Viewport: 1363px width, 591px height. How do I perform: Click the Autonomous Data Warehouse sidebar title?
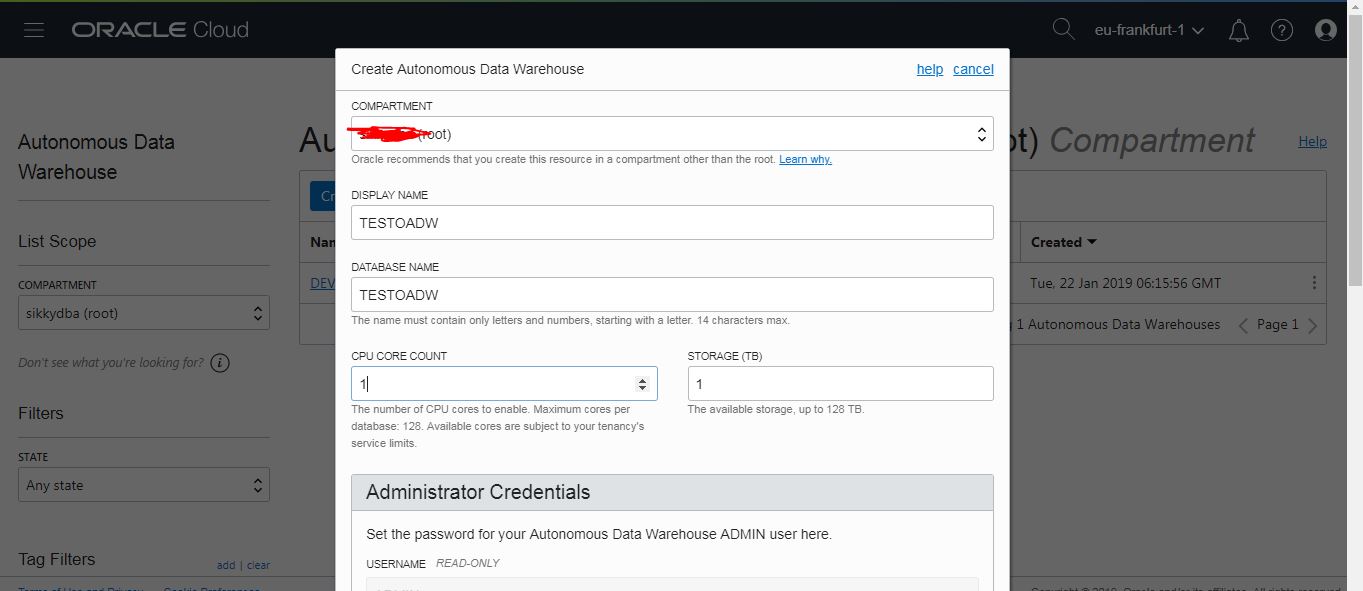pos(96,157)
